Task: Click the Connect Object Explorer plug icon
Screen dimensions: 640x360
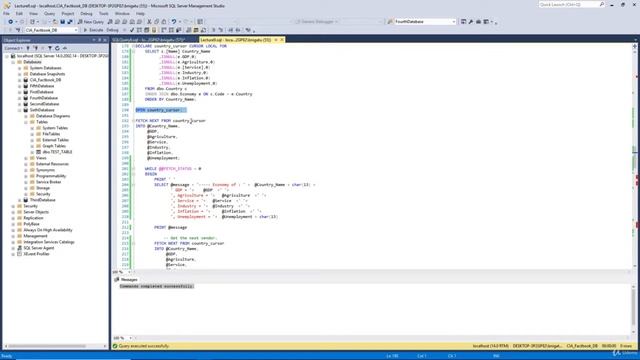Action: [28, 48]
